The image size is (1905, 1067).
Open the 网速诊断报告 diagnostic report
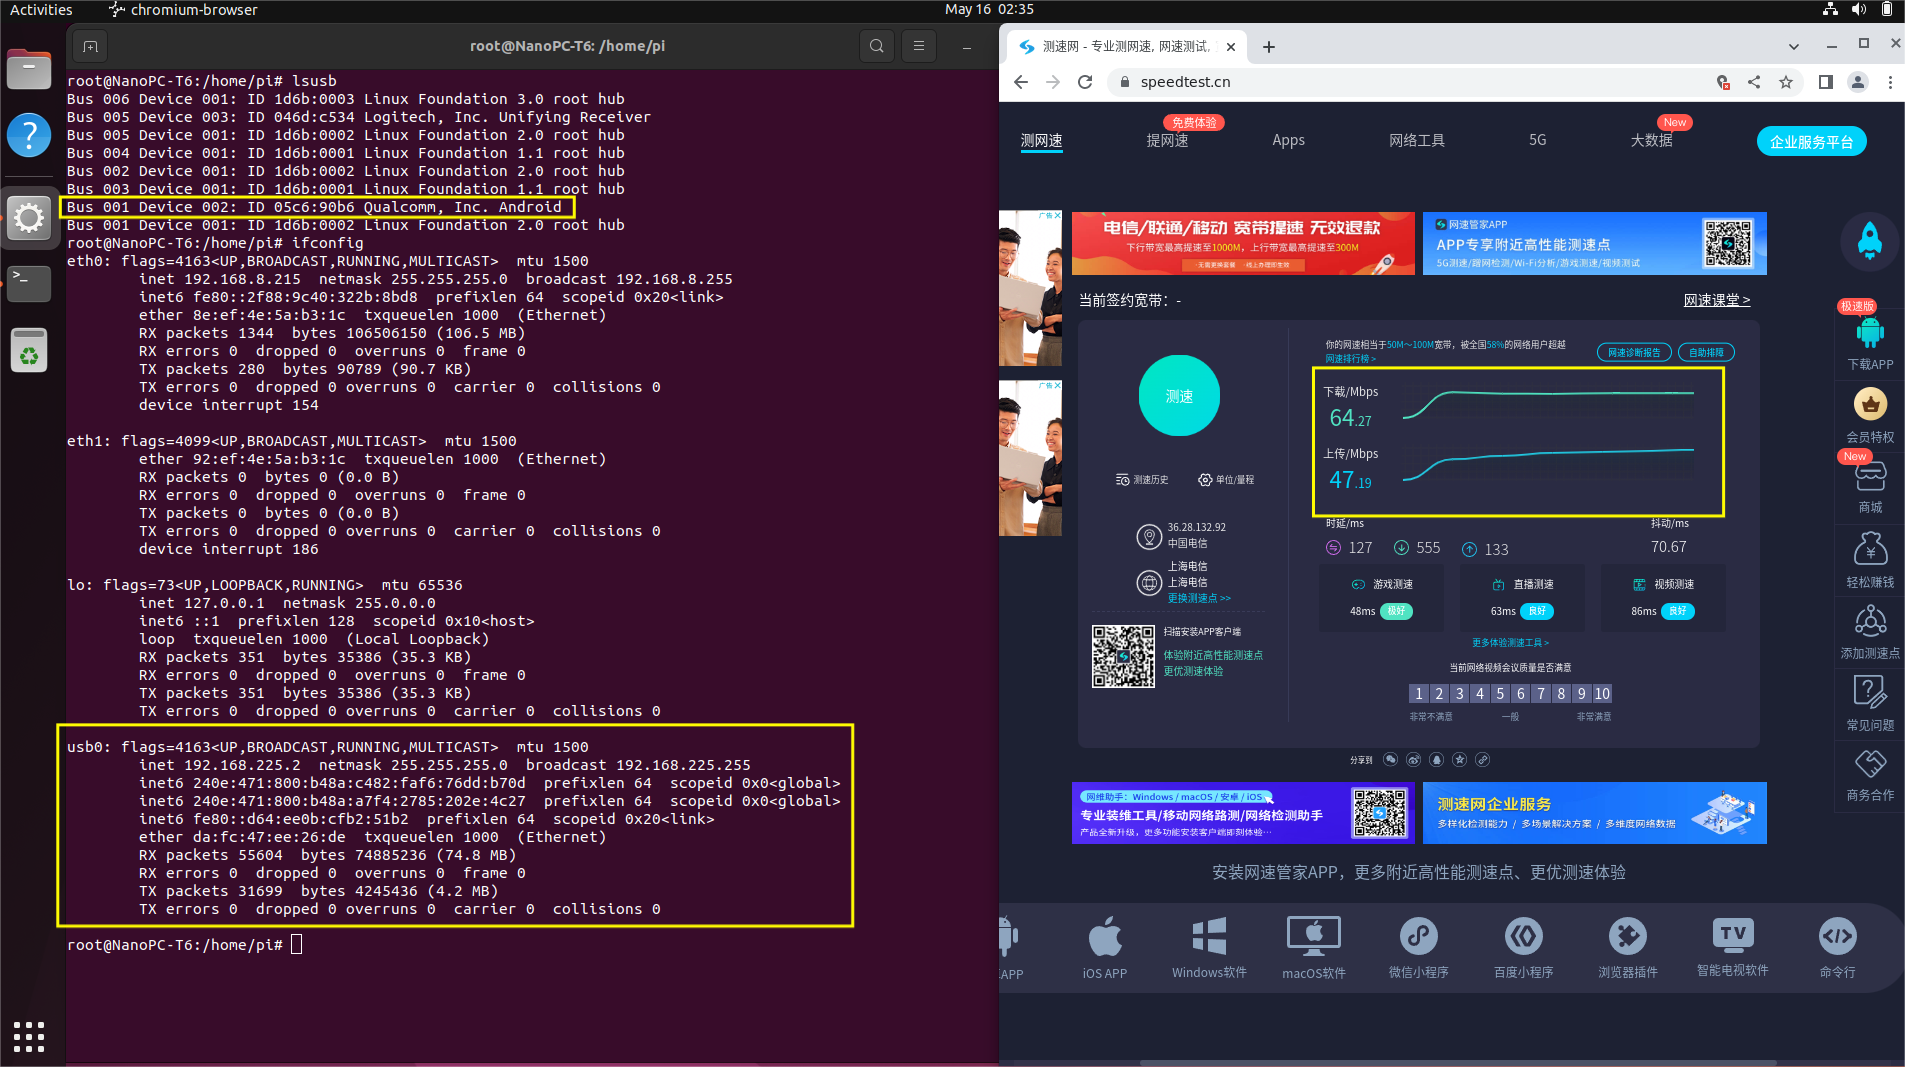click(x=1634, y=352)
